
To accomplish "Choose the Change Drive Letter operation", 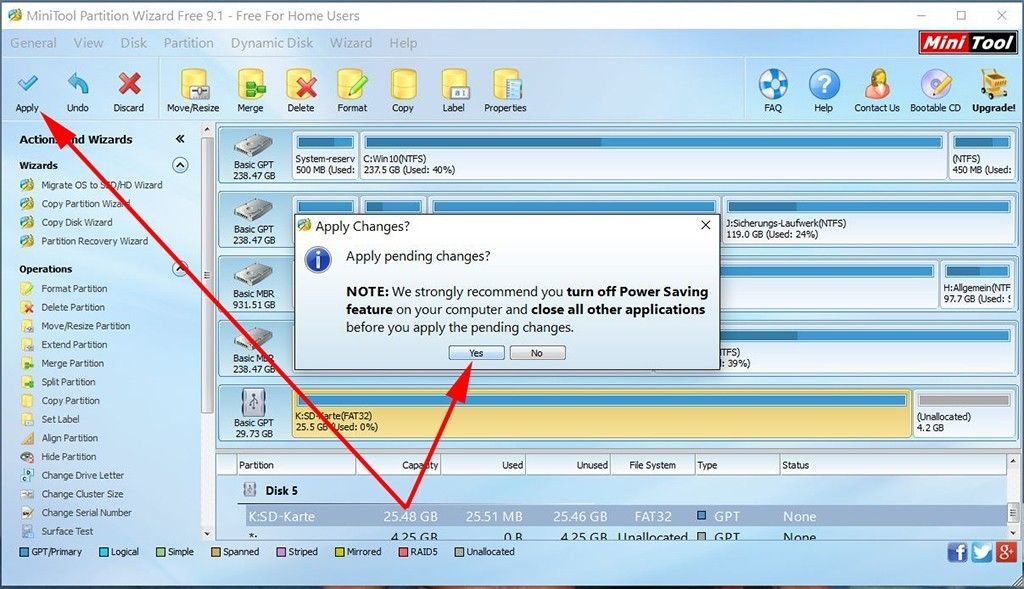I will 83,475.
